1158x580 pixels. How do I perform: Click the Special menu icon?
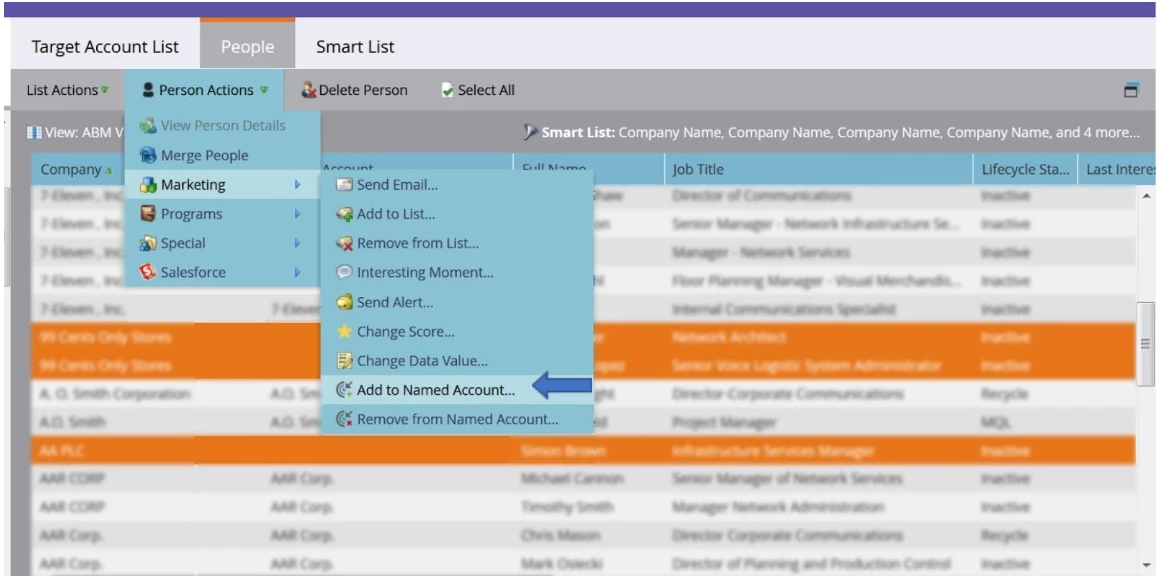148,243
